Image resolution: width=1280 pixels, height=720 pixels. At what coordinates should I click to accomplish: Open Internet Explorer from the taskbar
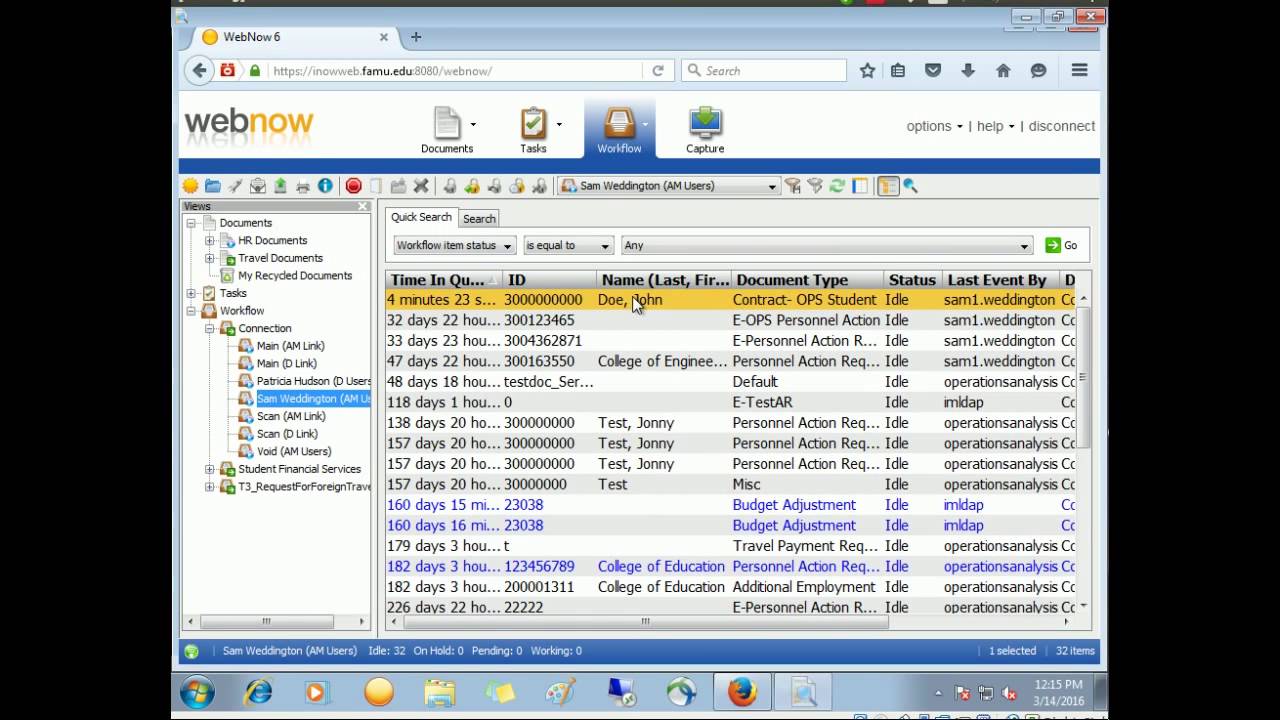pyautogui.click(x=258, y=692)
